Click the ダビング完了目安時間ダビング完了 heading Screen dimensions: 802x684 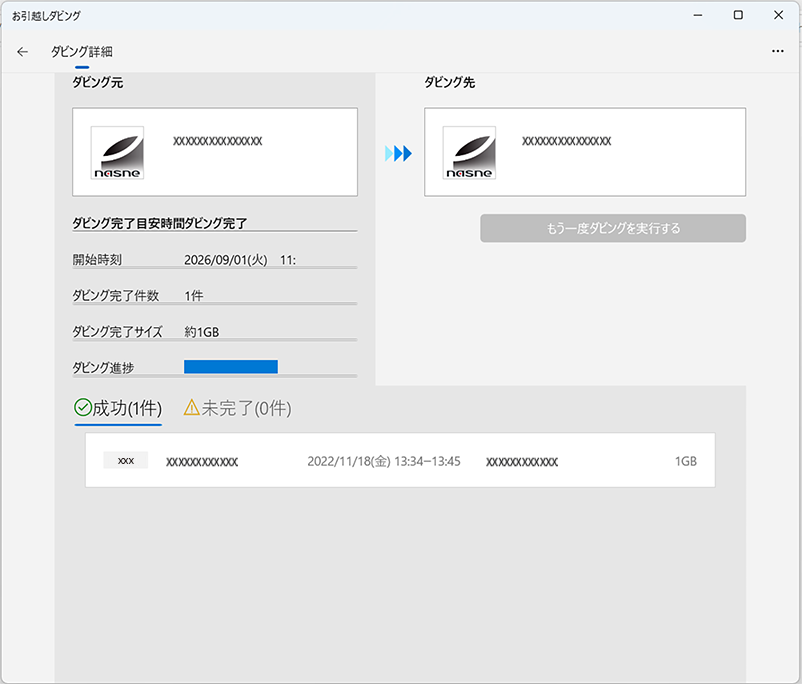click(160, 223)
